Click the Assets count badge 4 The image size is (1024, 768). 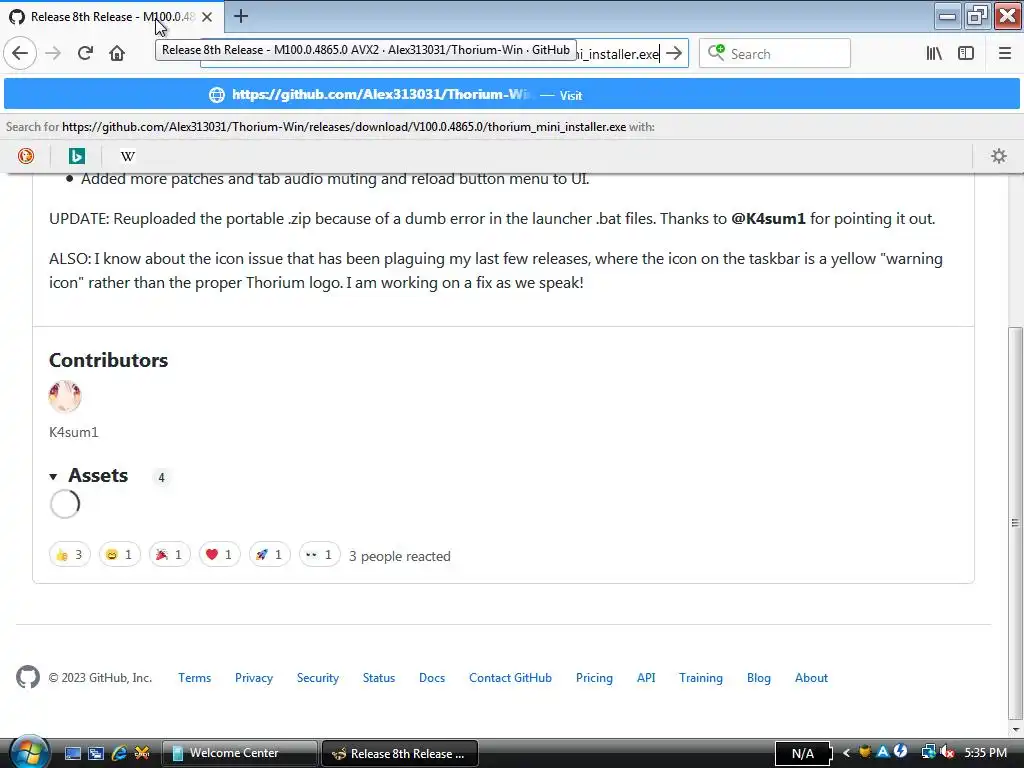[x=161, y=477]
